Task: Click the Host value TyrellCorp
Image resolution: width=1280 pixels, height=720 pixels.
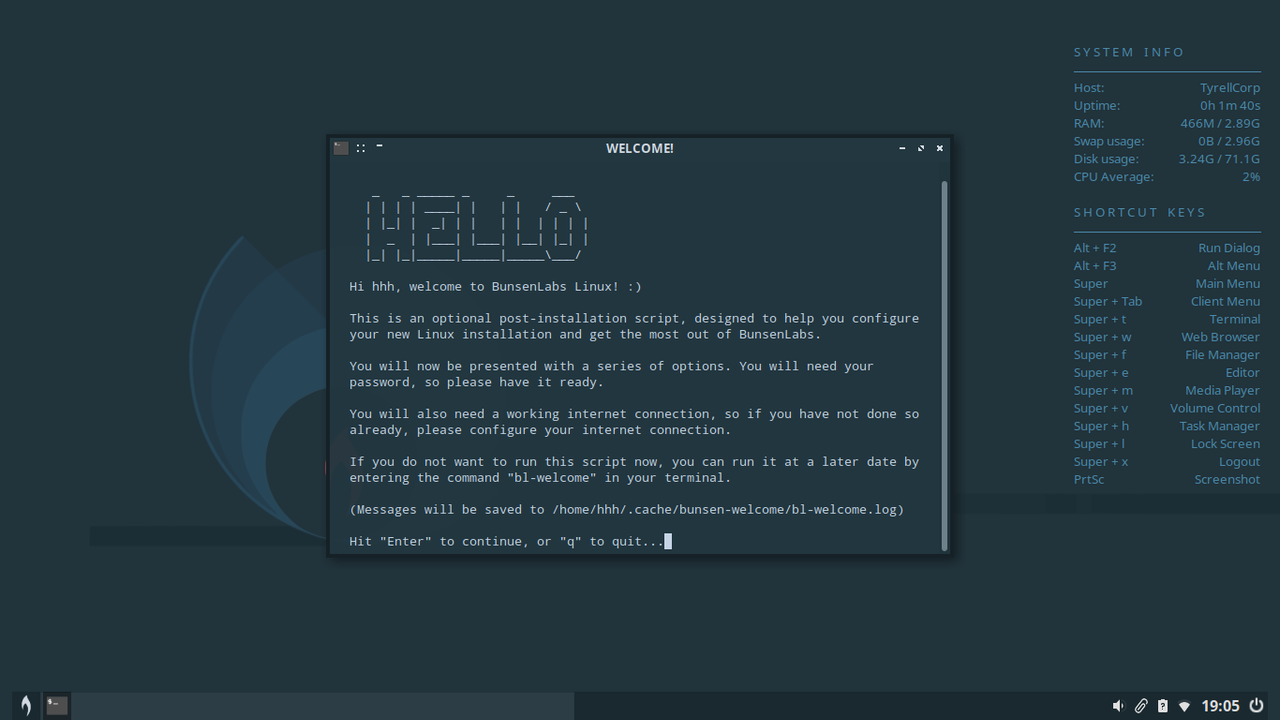Action: (x=1230, y=88)
